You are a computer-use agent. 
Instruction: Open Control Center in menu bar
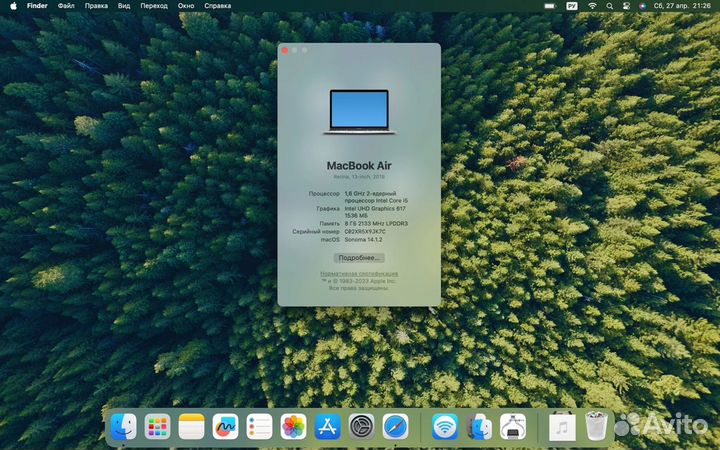pyautogui.click(x=625, y=6)
